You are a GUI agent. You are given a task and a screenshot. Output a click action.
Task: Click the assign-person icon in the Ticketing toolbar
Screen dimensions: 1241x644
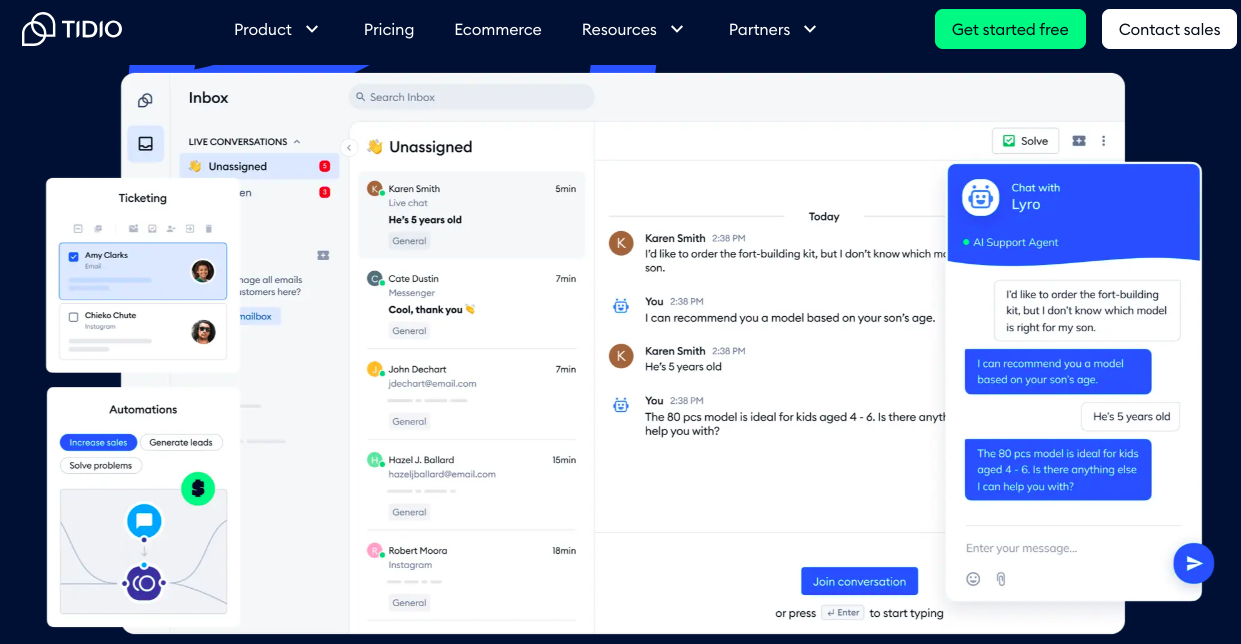pyautogui.click(x=171, y=228)
